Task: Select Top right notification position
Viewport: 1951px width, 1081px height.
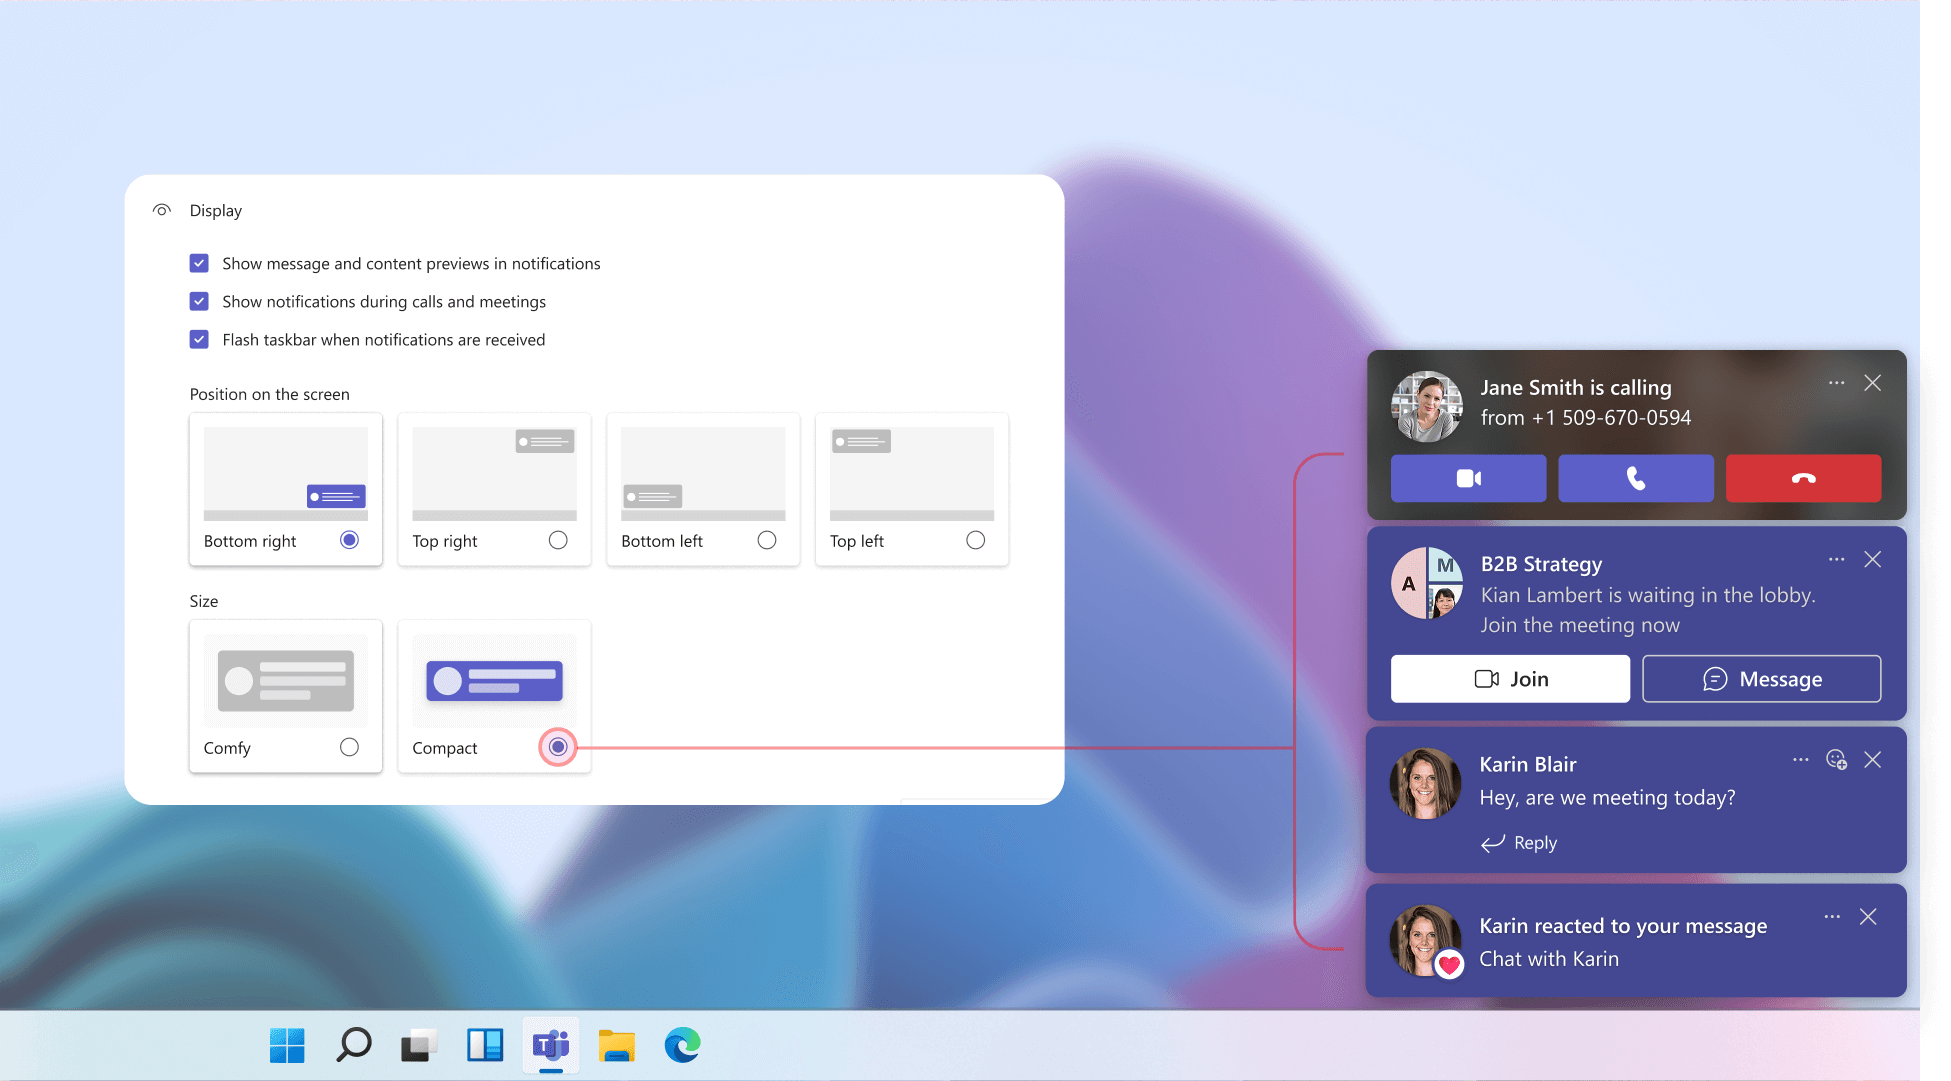Action: click(x=558, y=540)
